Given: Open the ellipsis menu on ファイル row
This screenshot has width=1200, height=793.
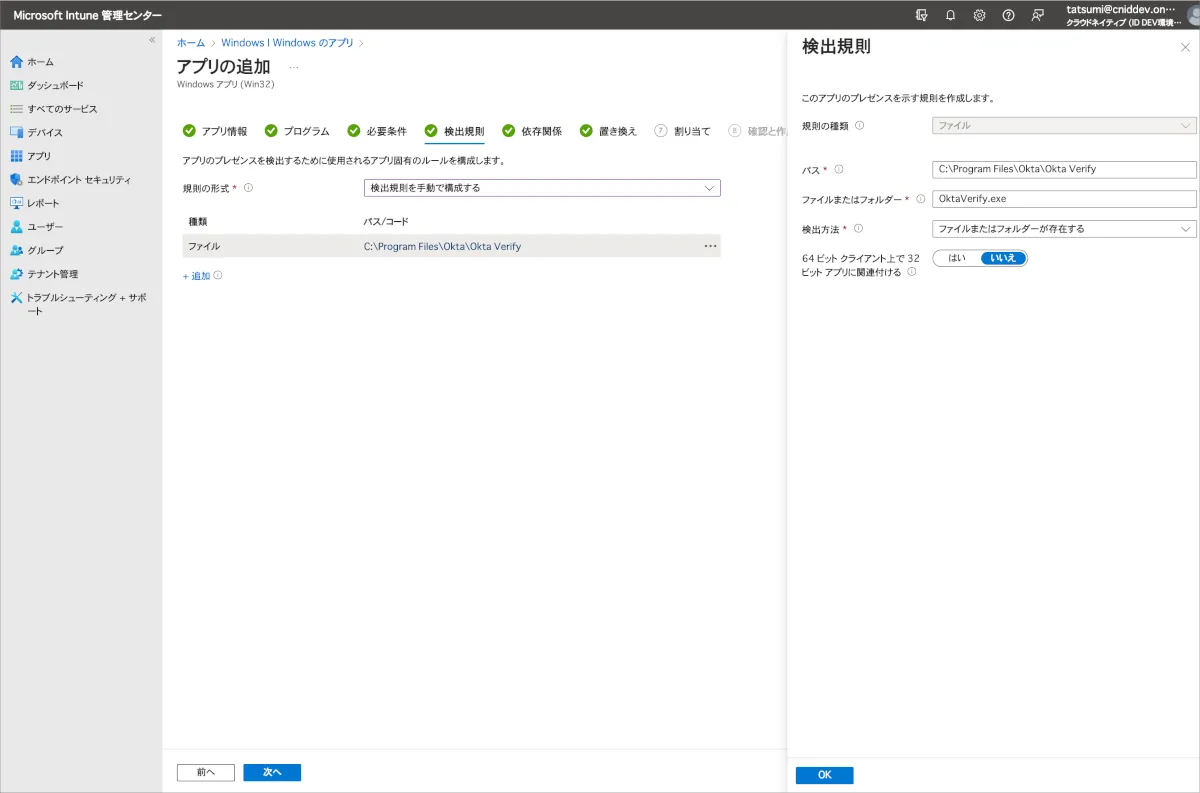Looking at the screenshot, I should (x=710, y=246).
